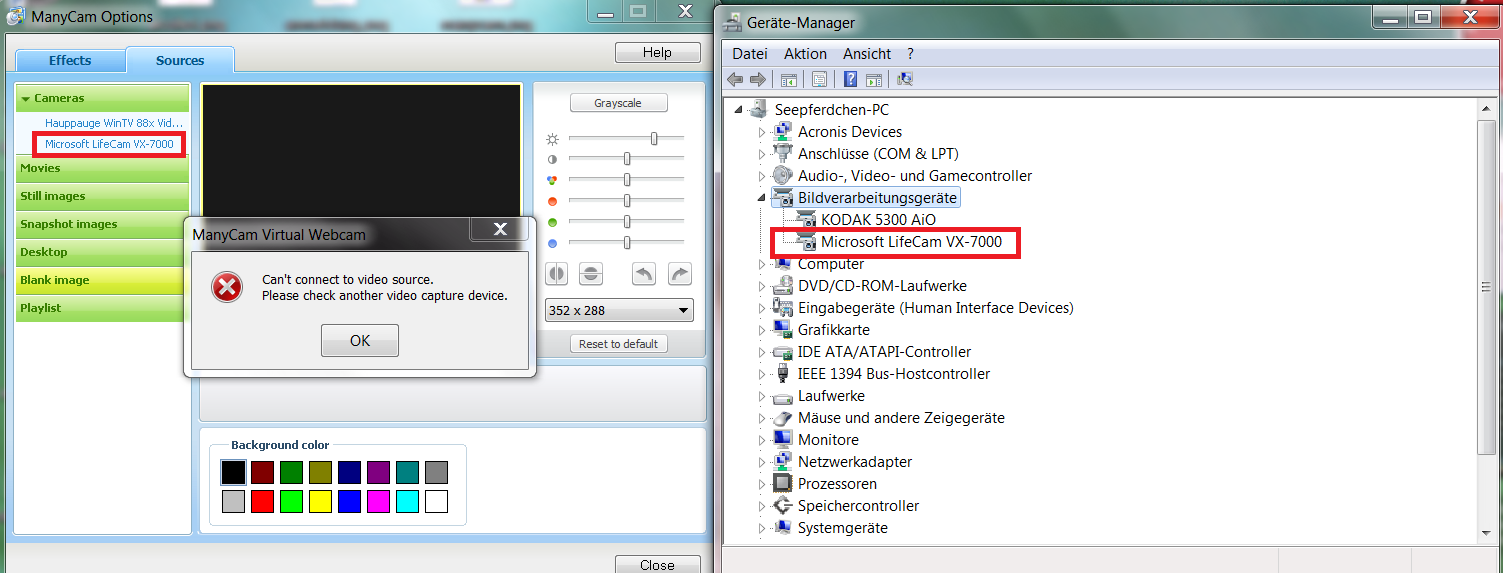The width and height of the screenshot is (1503, 573).
Task: Expand DVD/CD-ROM-Laufwerke node
Action: (x=762, y=286)
